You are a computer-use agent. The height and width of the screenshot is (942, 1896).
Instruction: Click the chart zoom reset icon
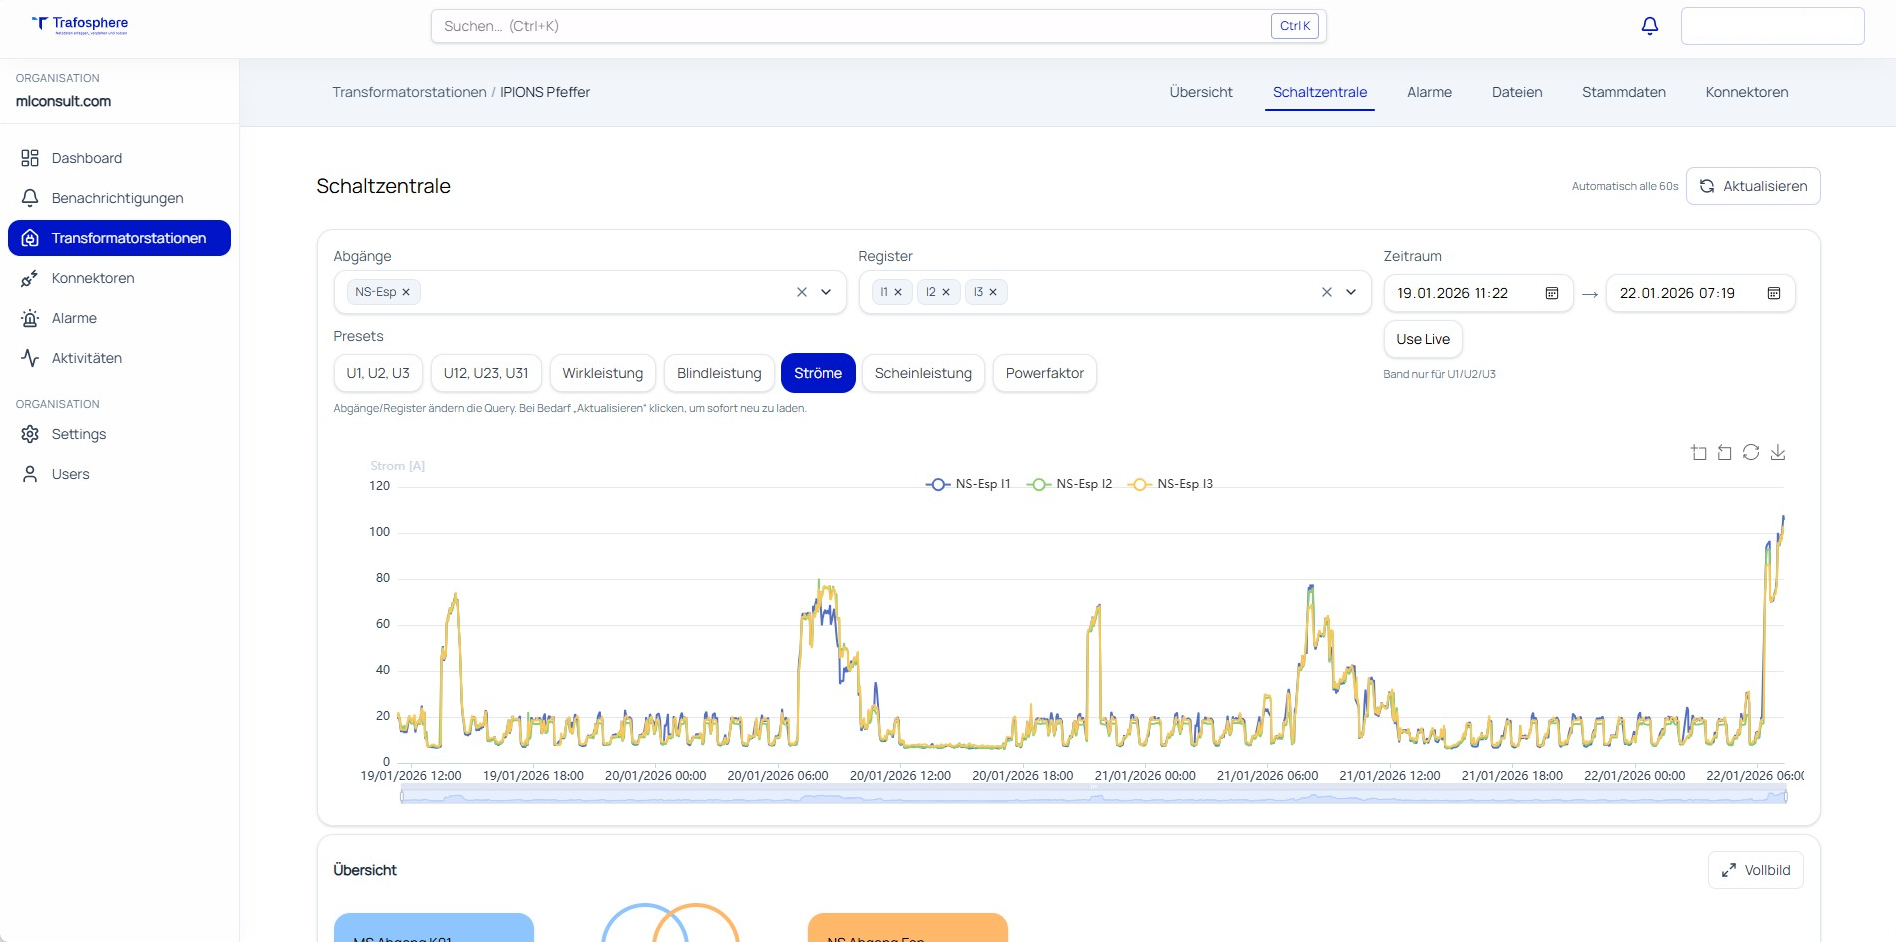1725,453
